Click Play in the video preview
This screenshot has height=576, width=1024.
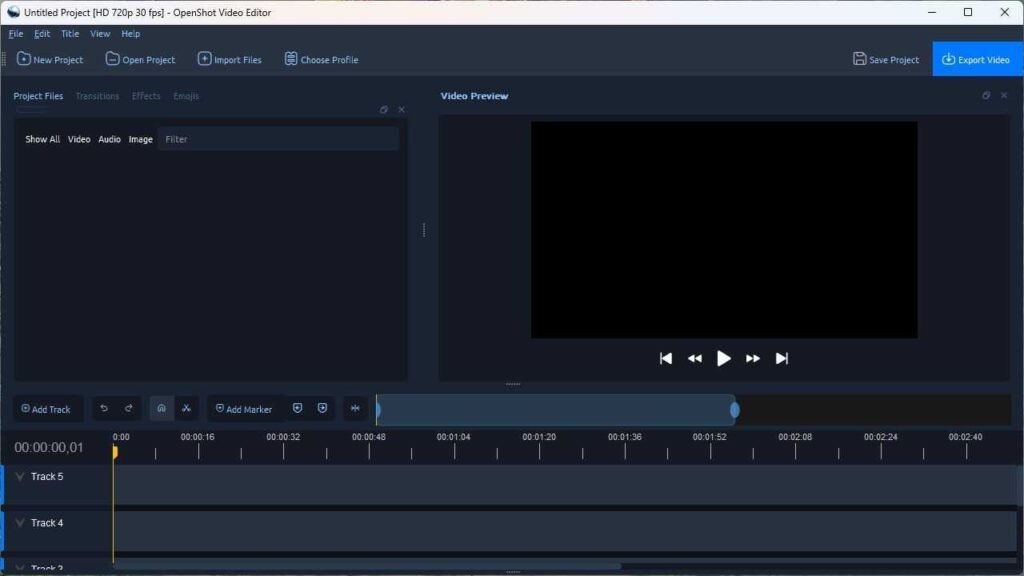(723, 357)
